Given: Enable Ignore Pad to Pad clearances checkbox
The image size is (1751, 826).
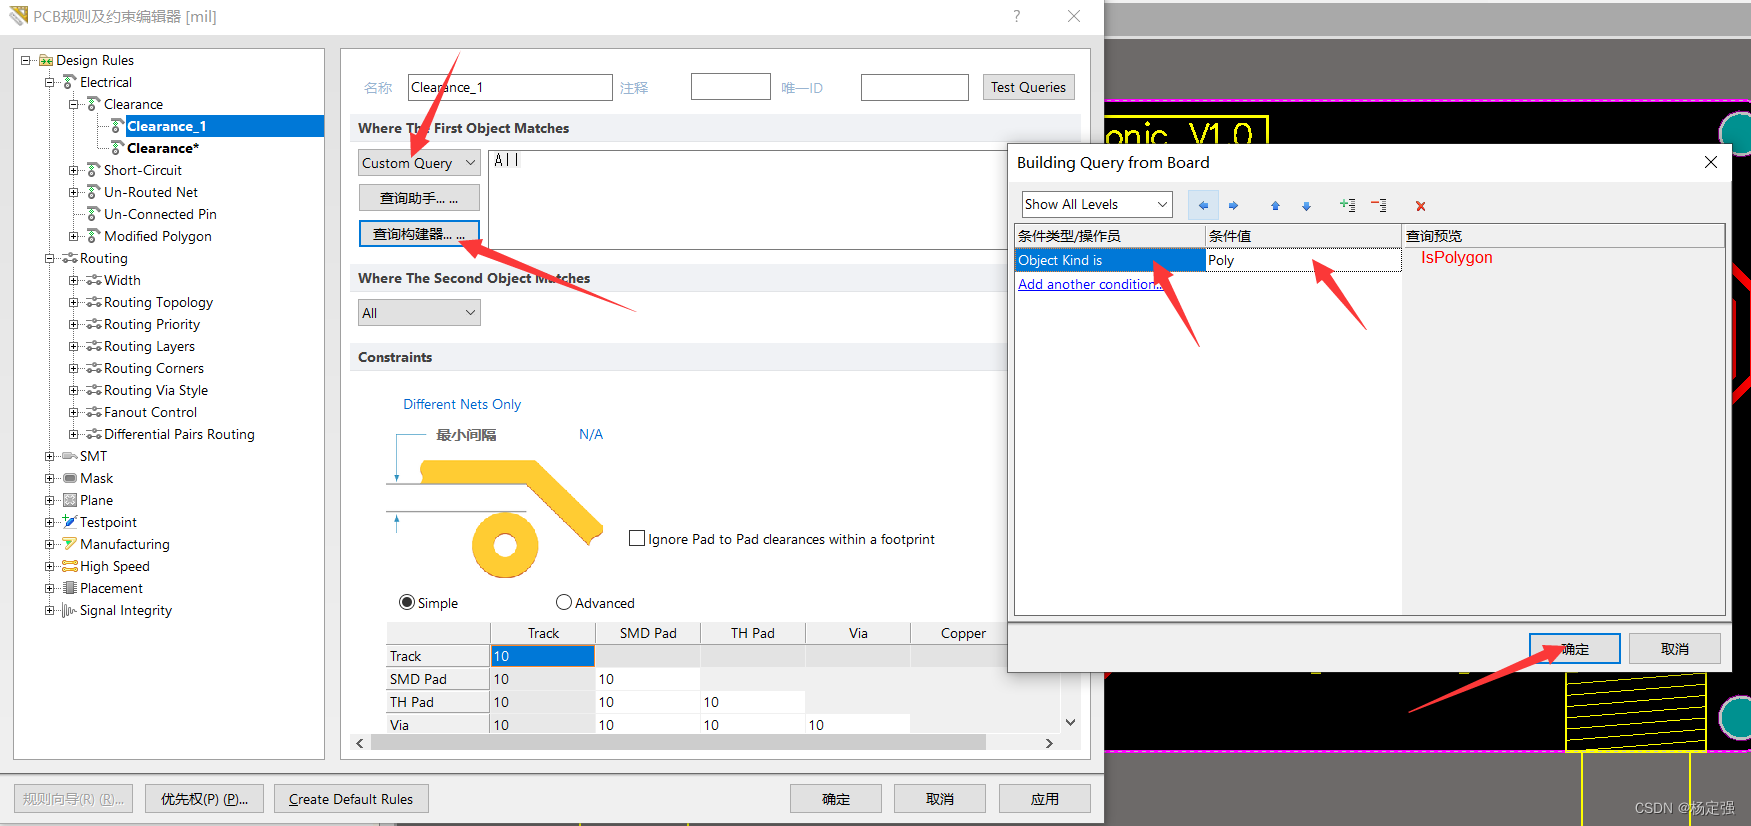Looking at the screenshot, I should click(637, 539).
